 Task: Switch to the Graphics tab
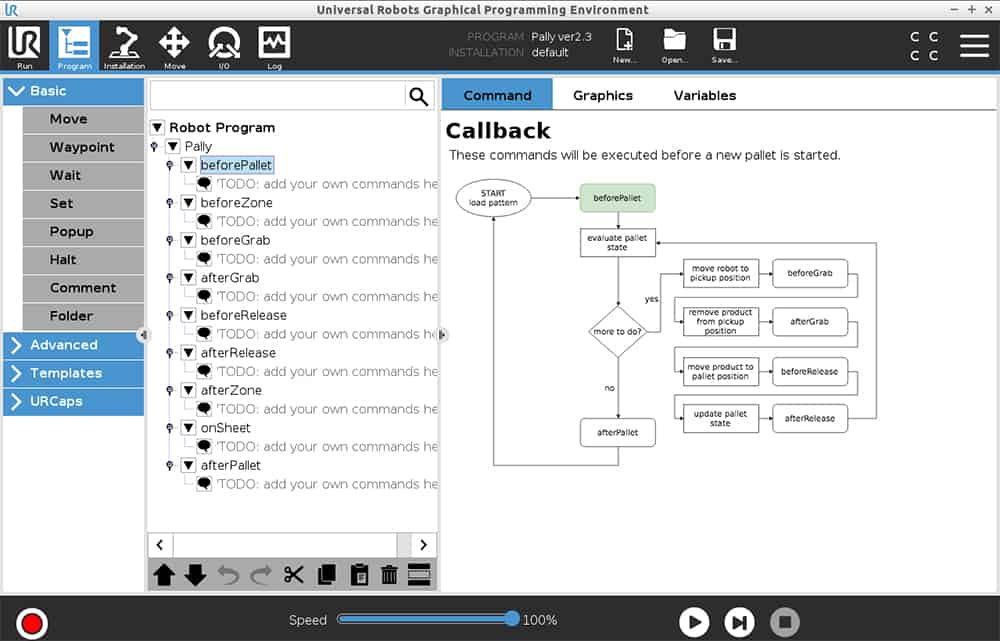(x=603, y=95)
